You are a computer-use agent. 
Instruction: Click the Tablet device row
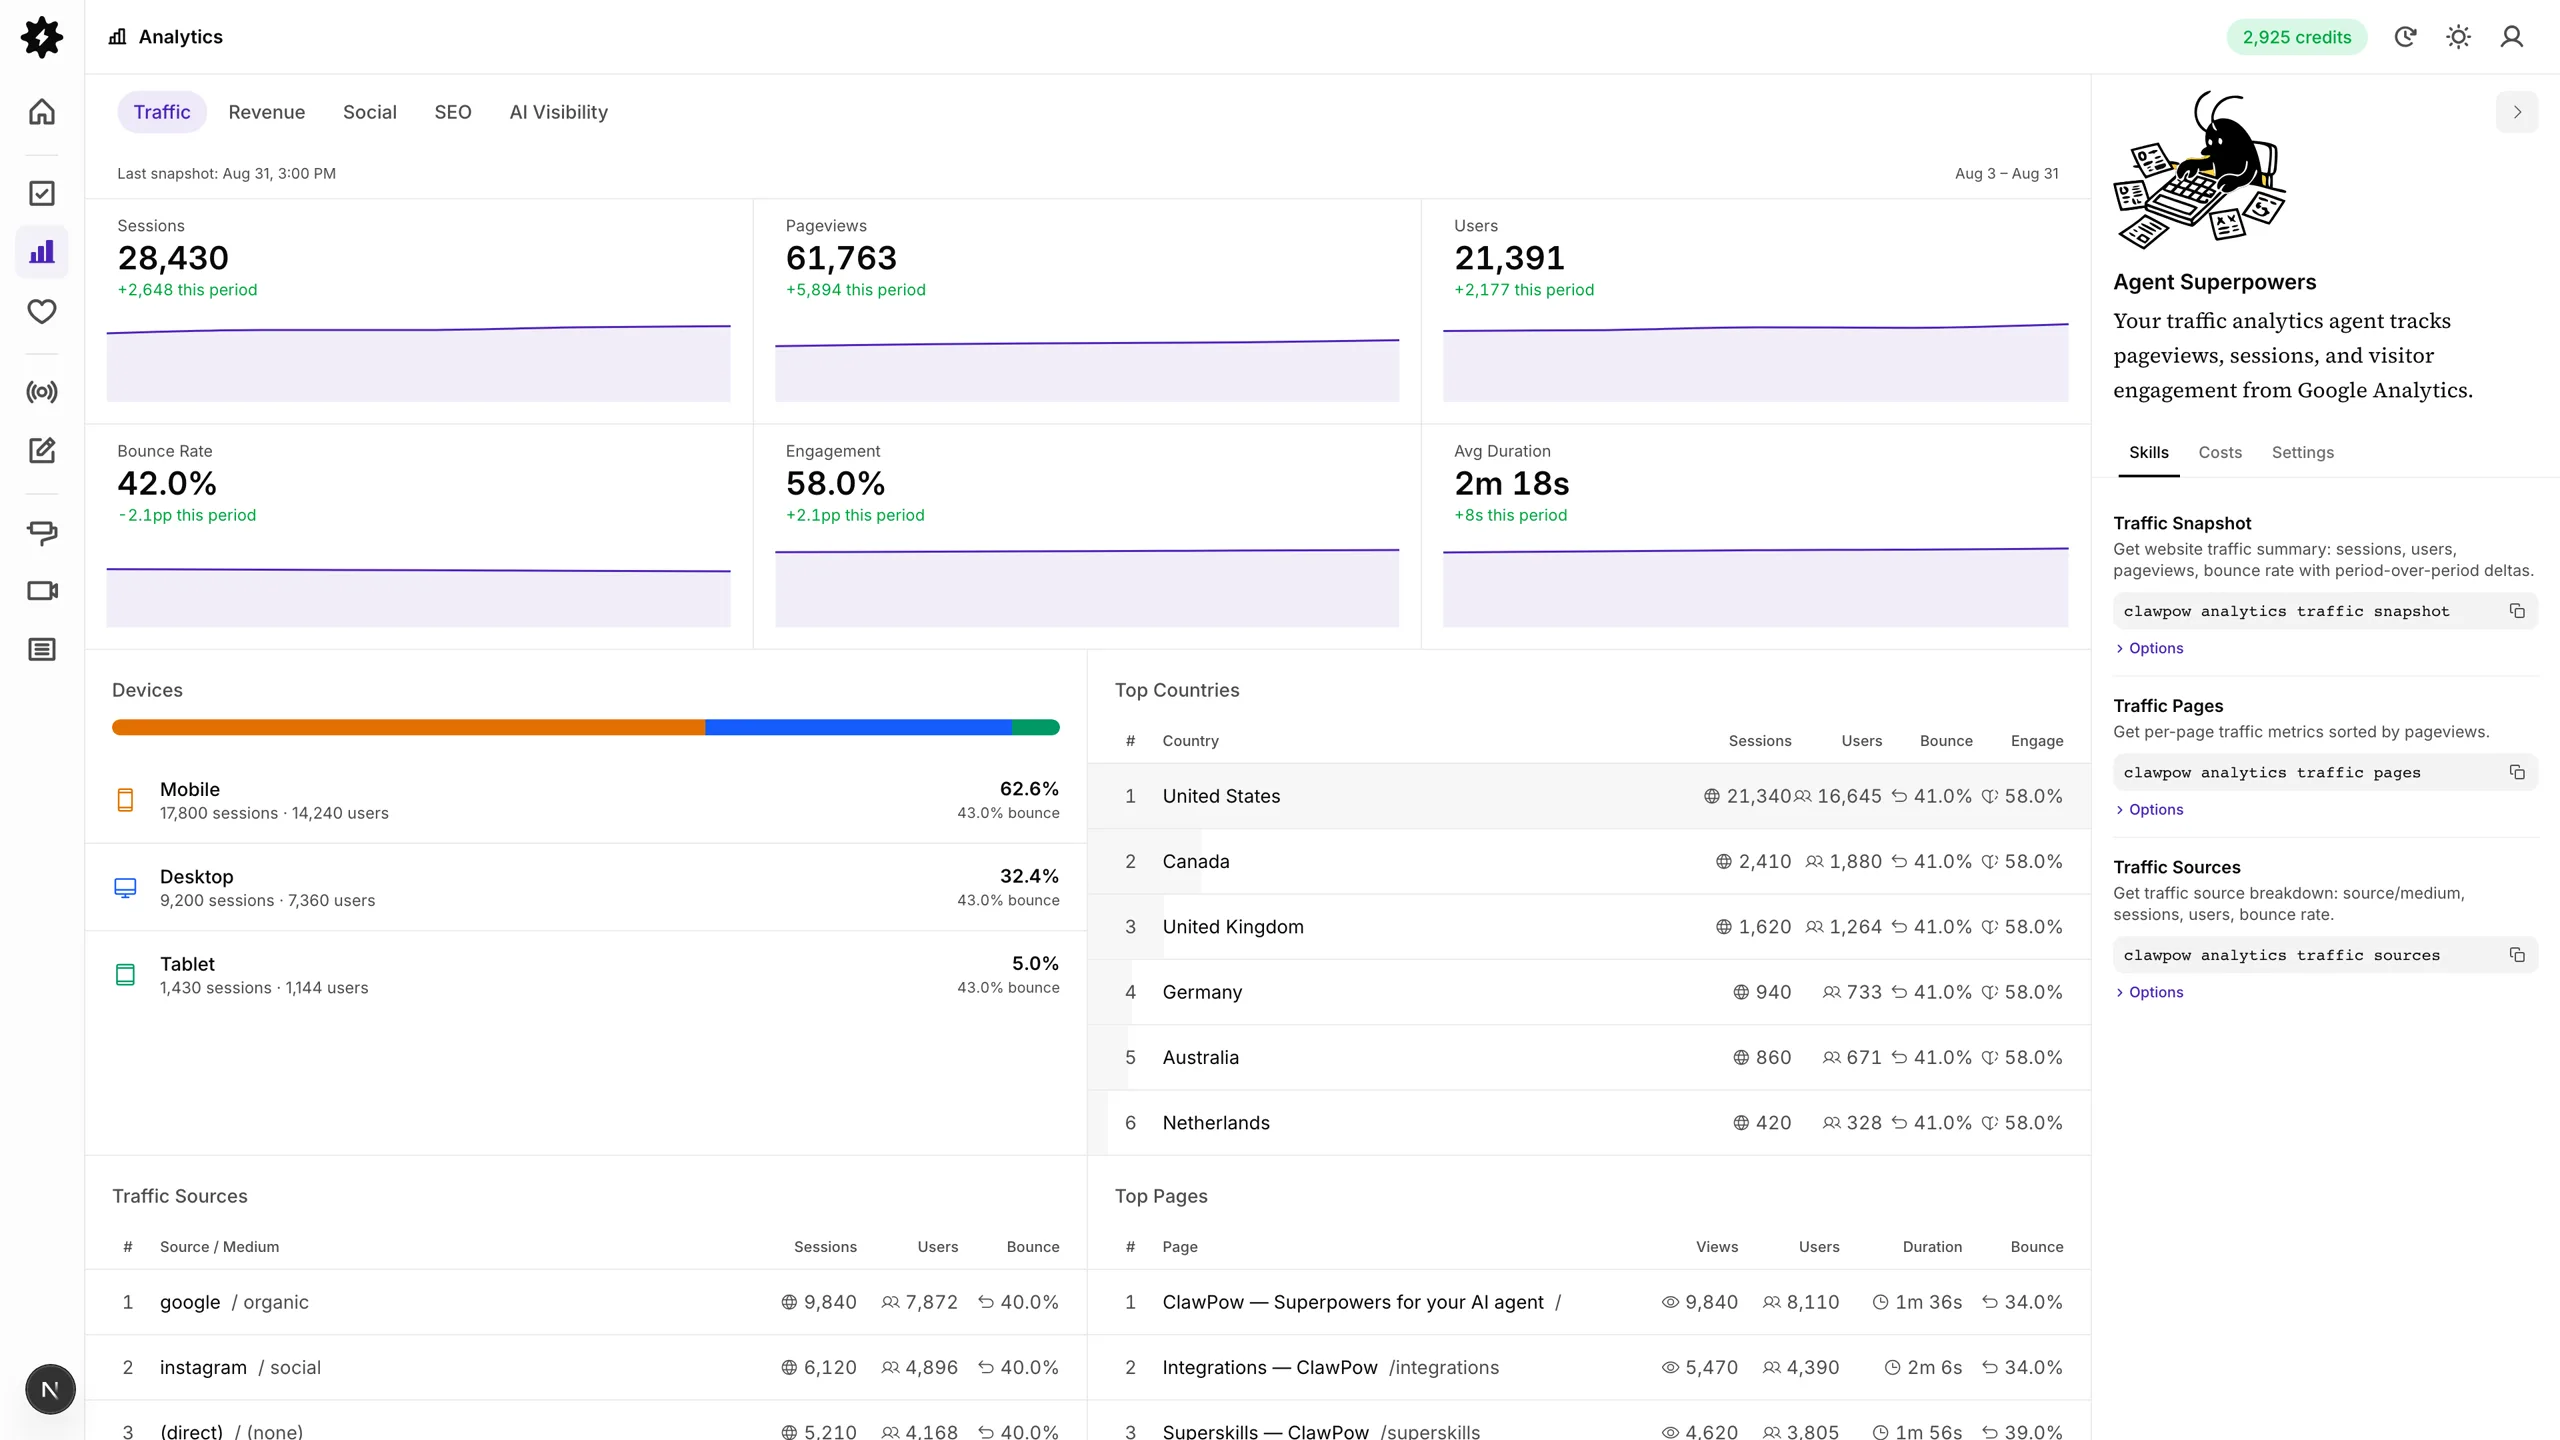click(586, 975)
